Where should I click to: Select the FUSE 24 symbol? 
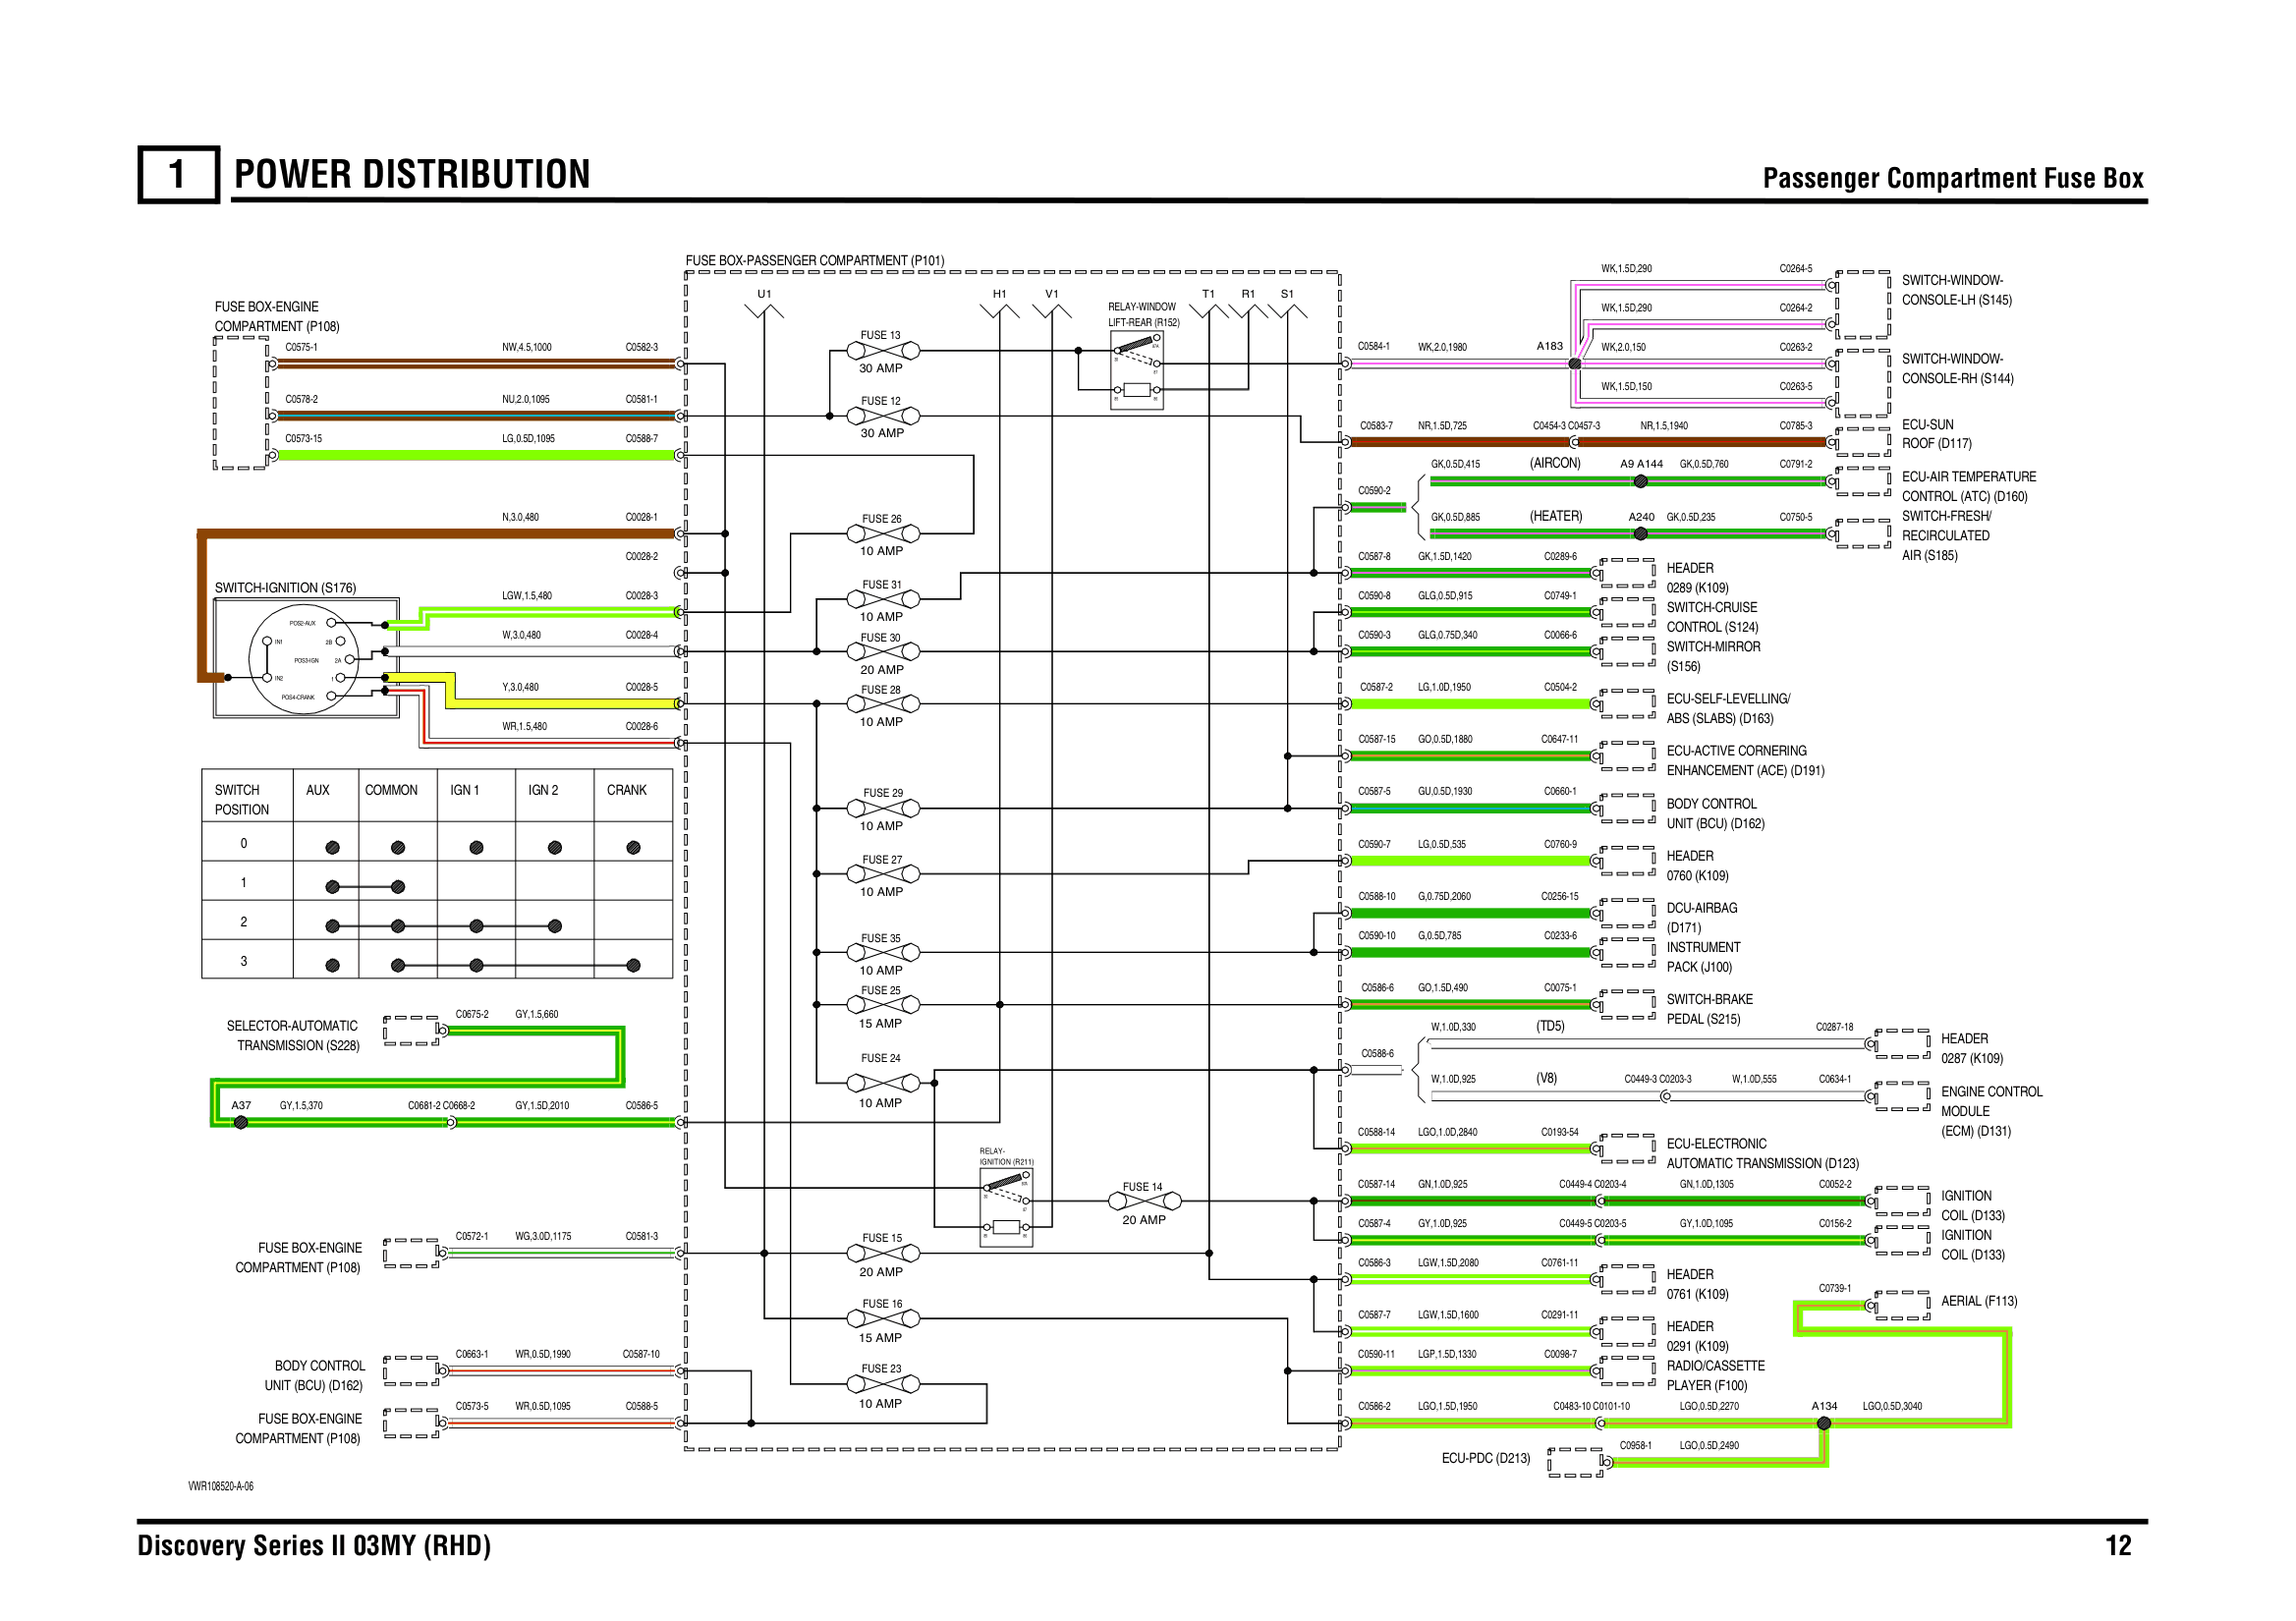coord(882,1083)
